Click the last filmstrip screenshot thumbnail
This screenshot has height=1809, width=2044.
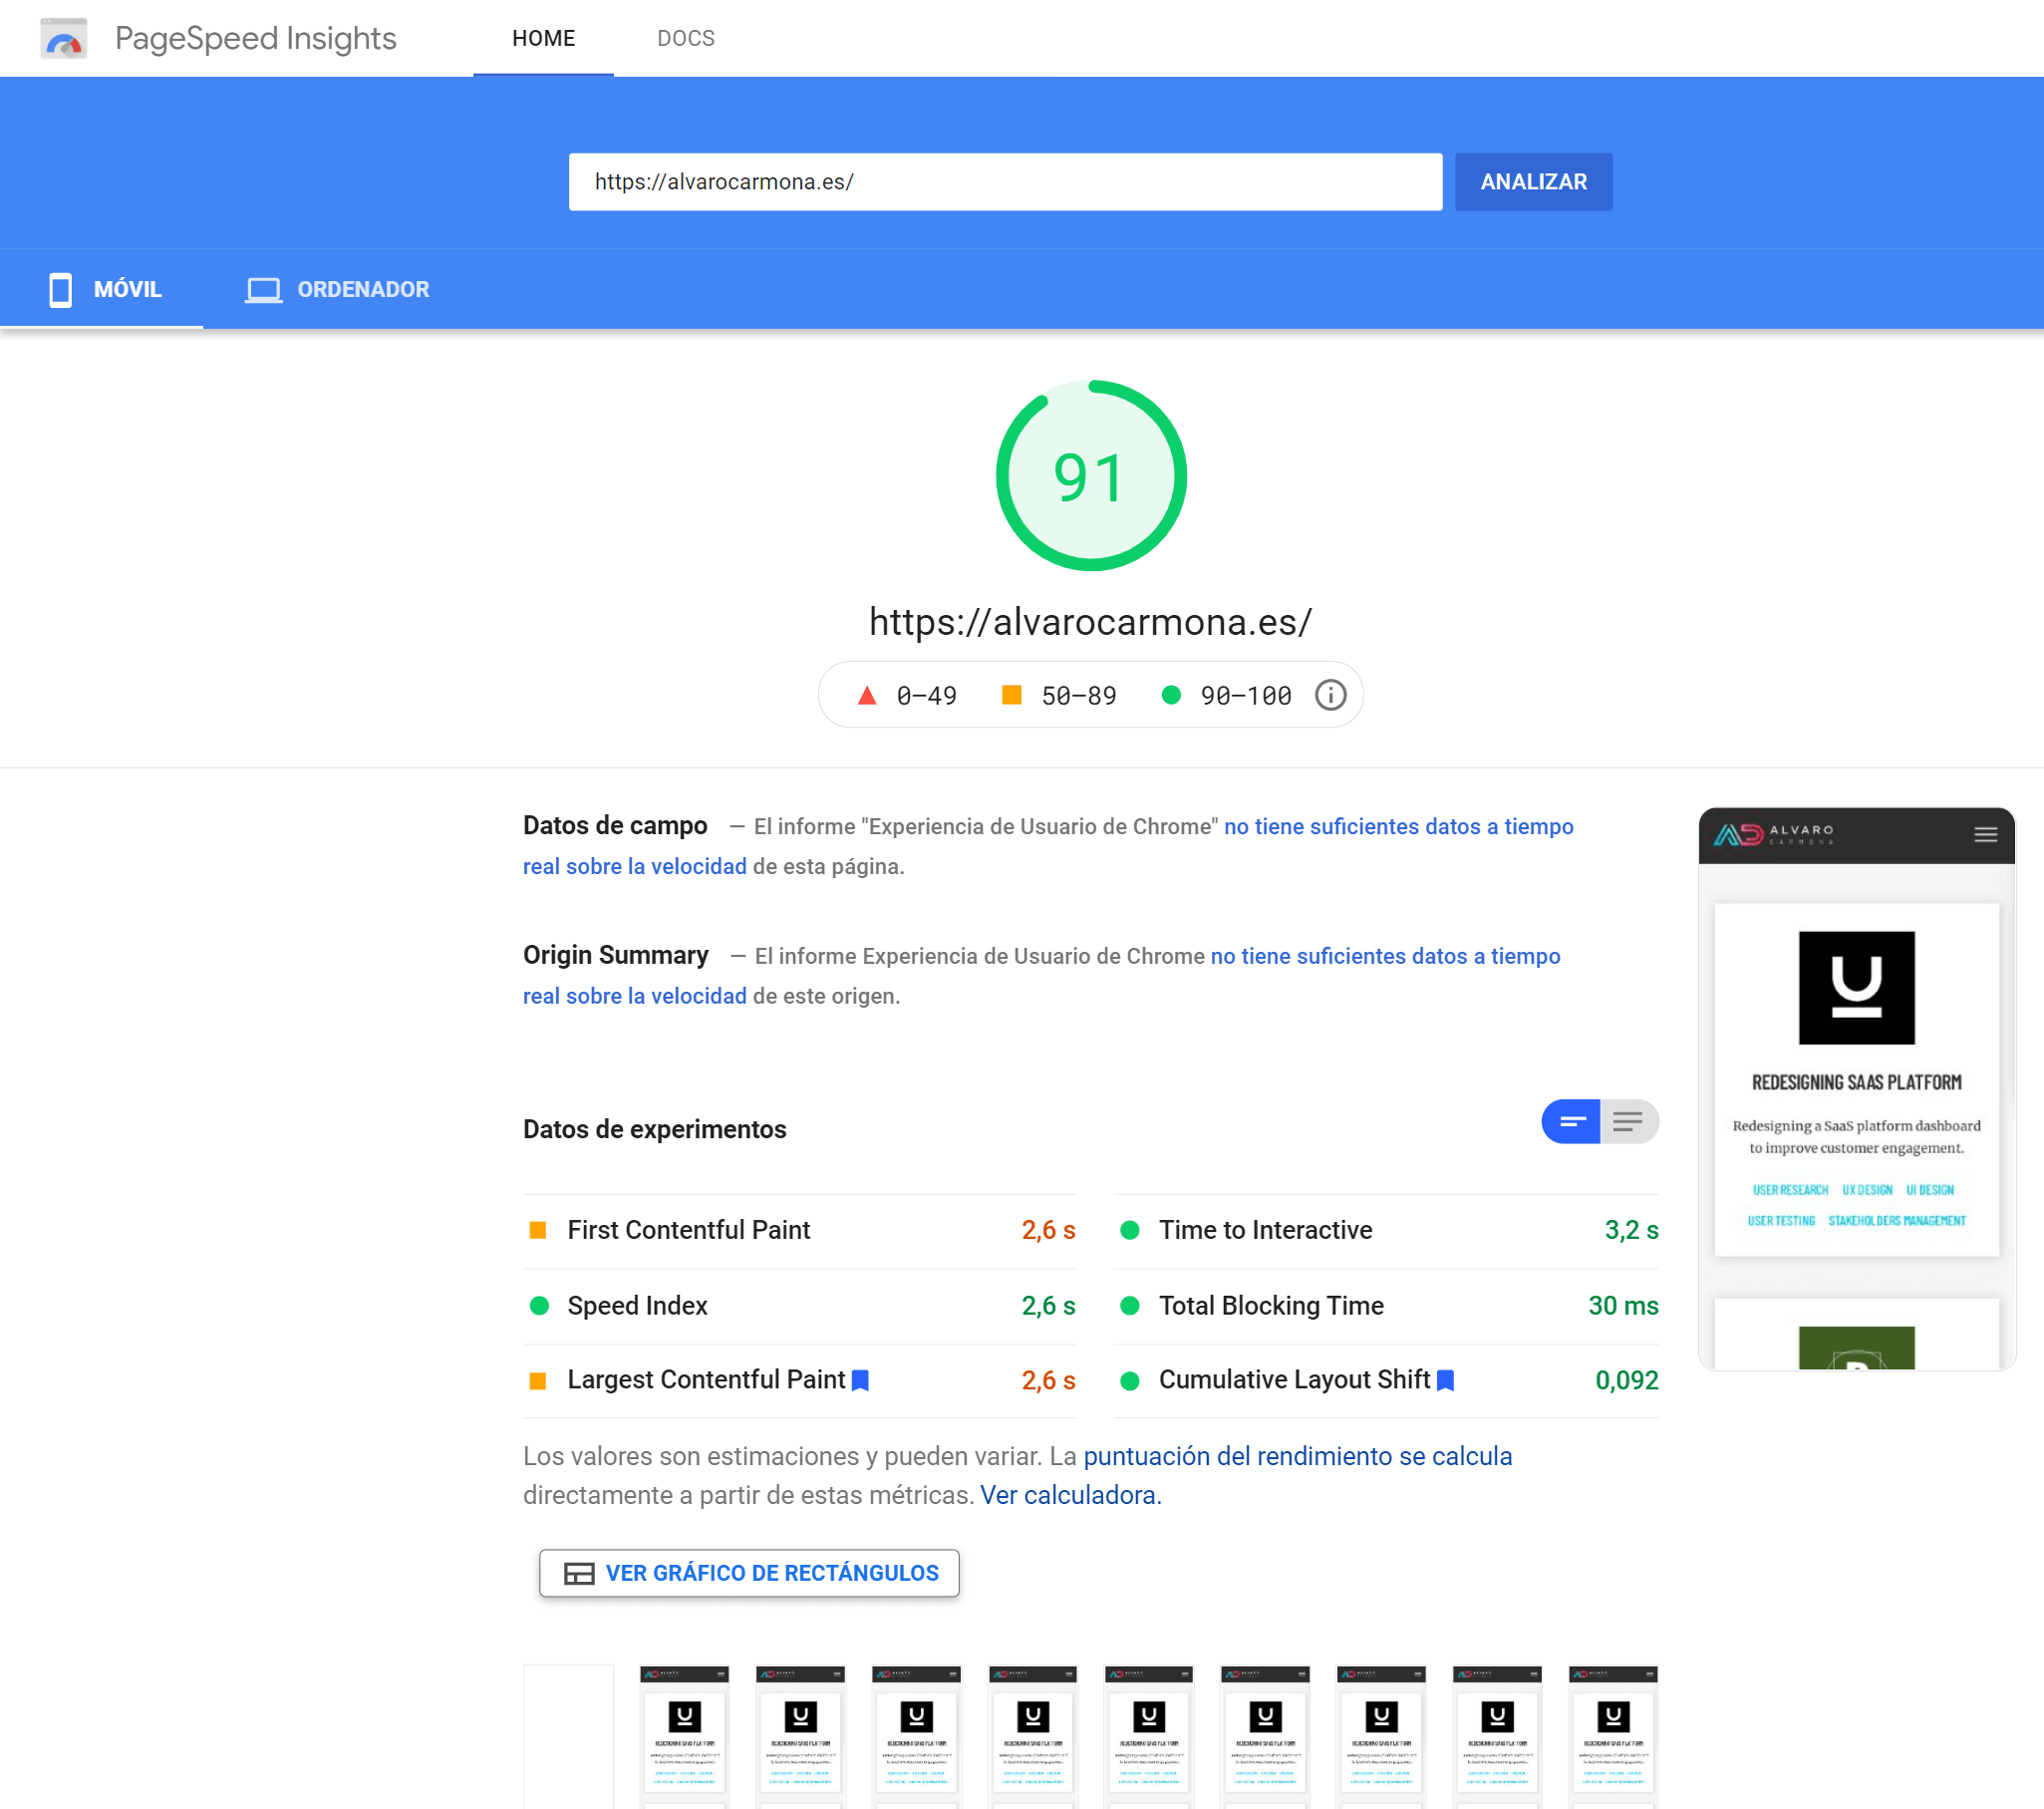coord(1613,1735)
